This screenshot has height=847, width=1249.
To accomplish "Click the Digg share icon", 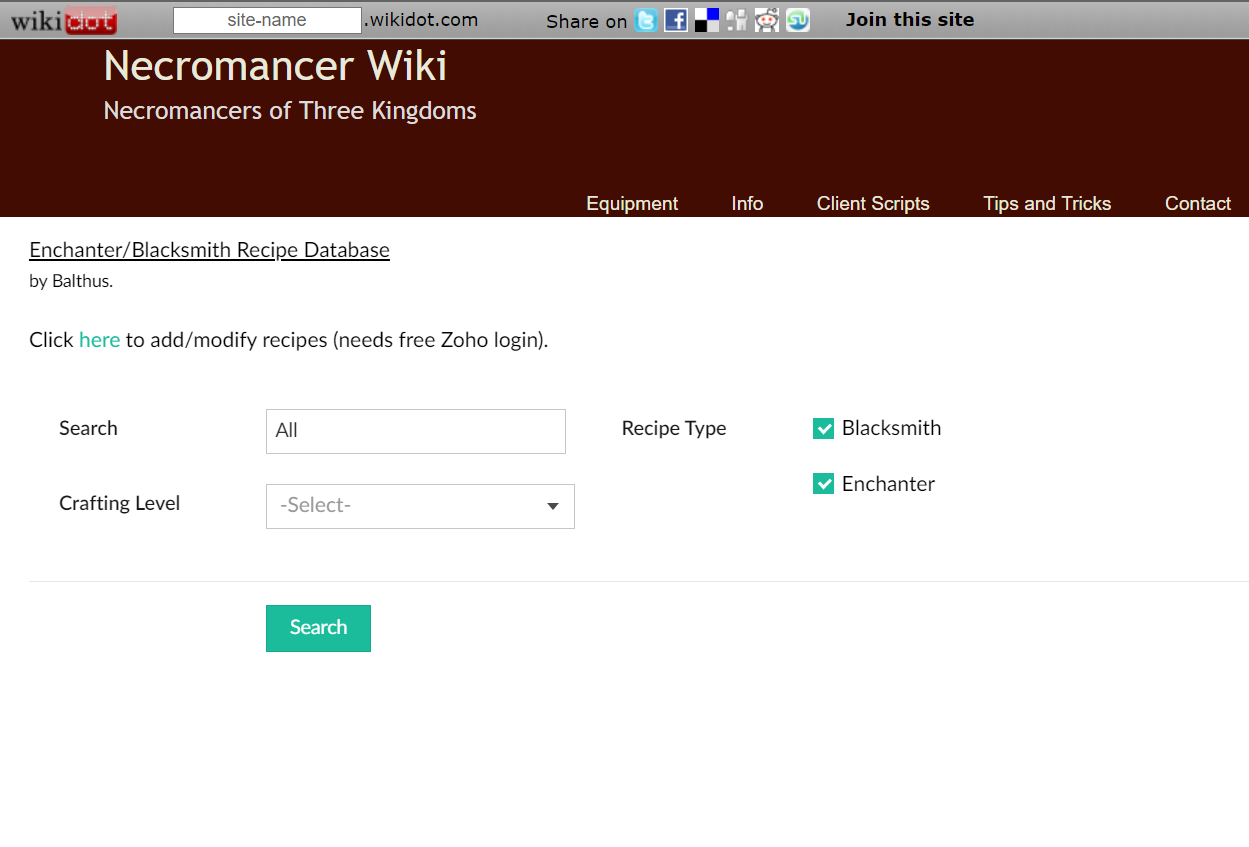I will (x=737, y=20).
